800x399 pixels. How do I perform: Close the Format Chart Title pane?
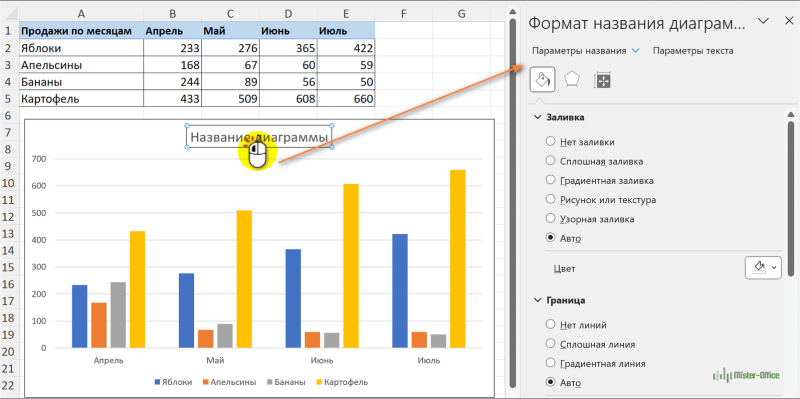(788, 21)
